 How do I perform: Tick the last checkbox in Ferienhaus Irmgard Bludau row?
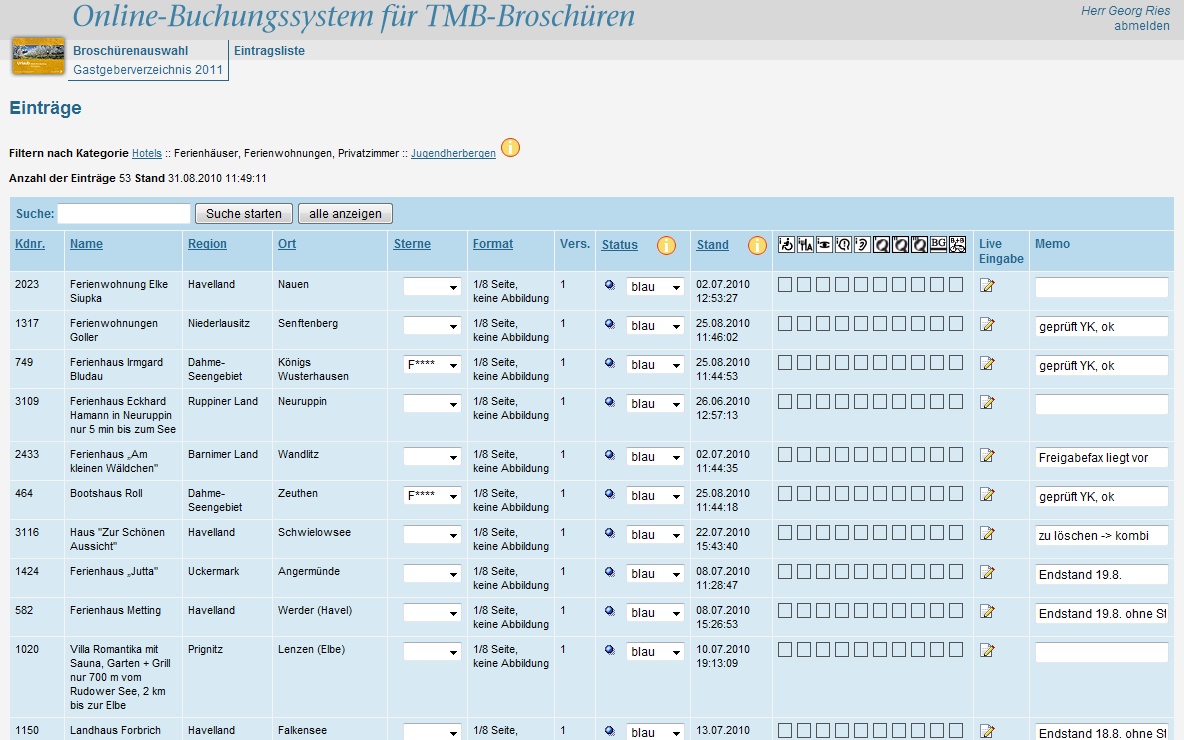(x=956, y=363)
